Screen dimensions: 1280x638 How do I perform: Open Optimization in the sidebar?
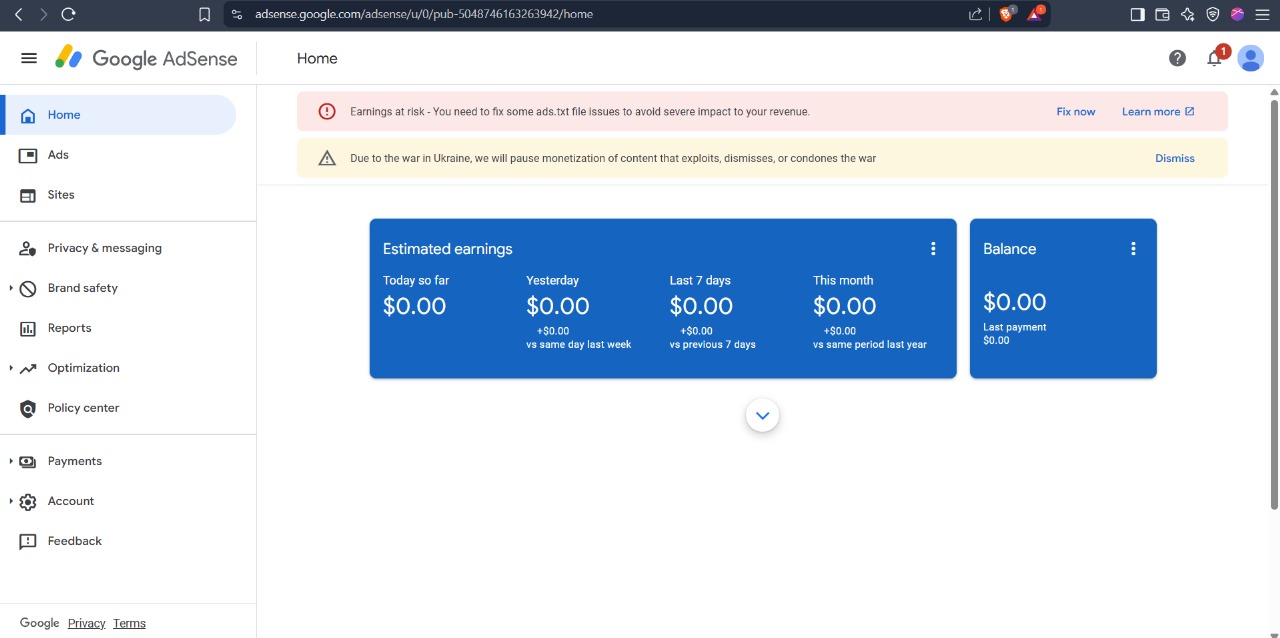click(118, 368)
